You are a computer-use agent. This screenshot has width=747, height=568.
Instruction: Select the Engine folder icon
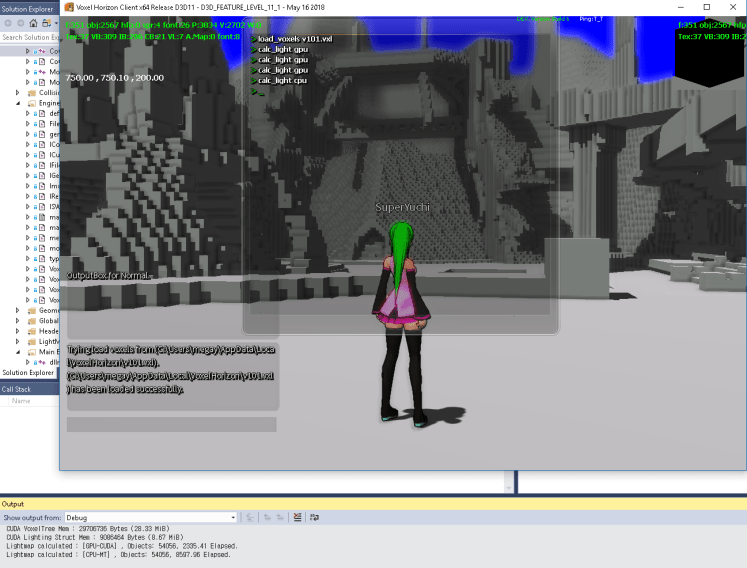pyautogui.click(x=31, y=103)
